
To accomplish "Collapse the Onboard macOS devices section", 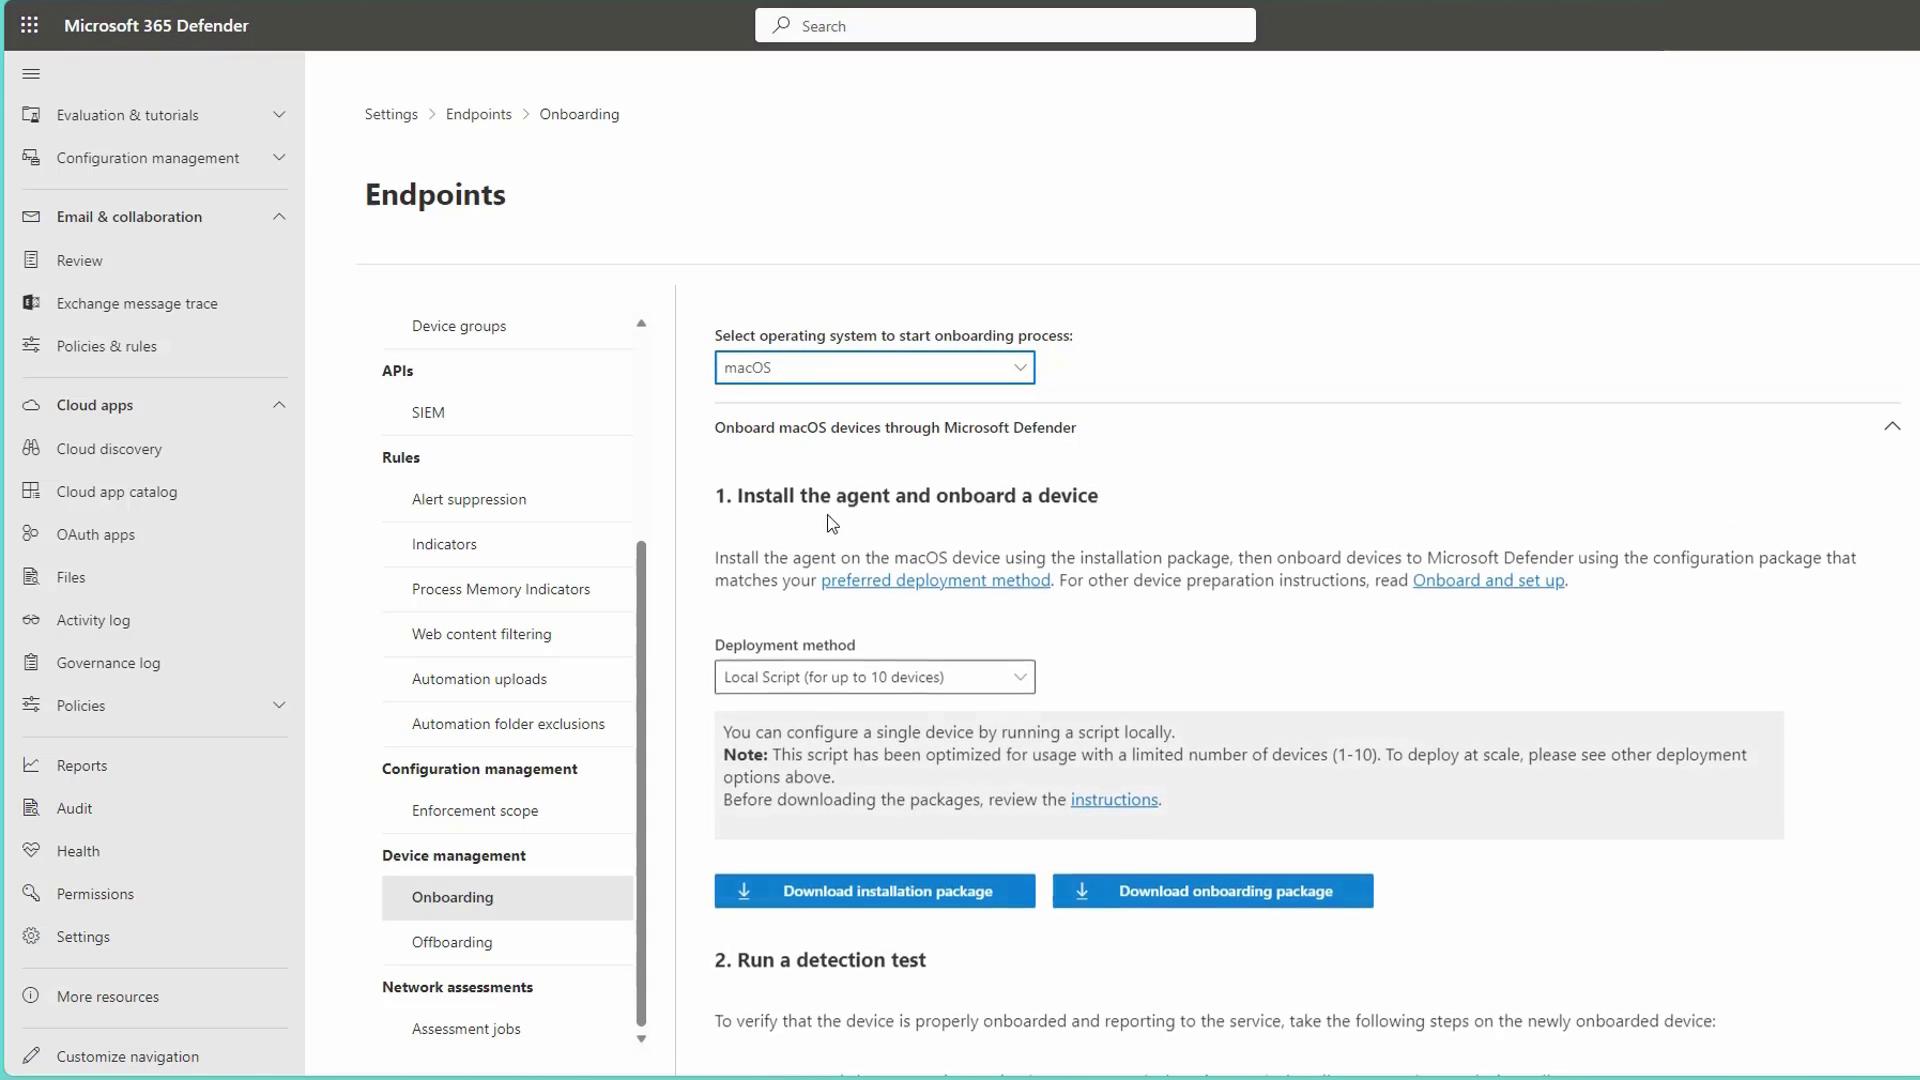I will [x=1891, y=427].
